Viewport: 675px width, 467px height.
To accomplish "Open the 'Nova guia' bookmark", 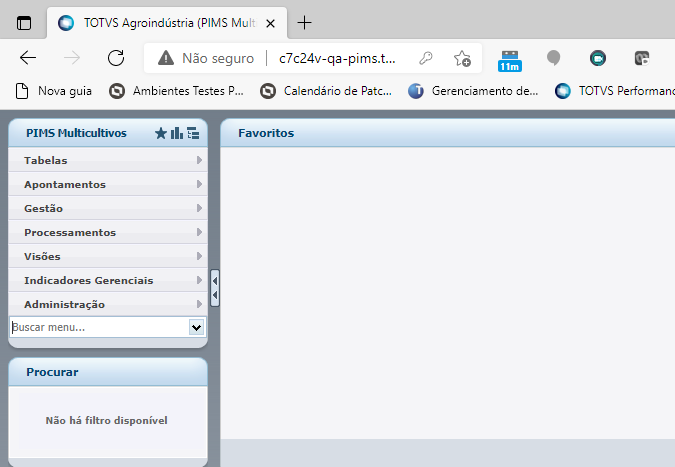I will coord(53,91).
